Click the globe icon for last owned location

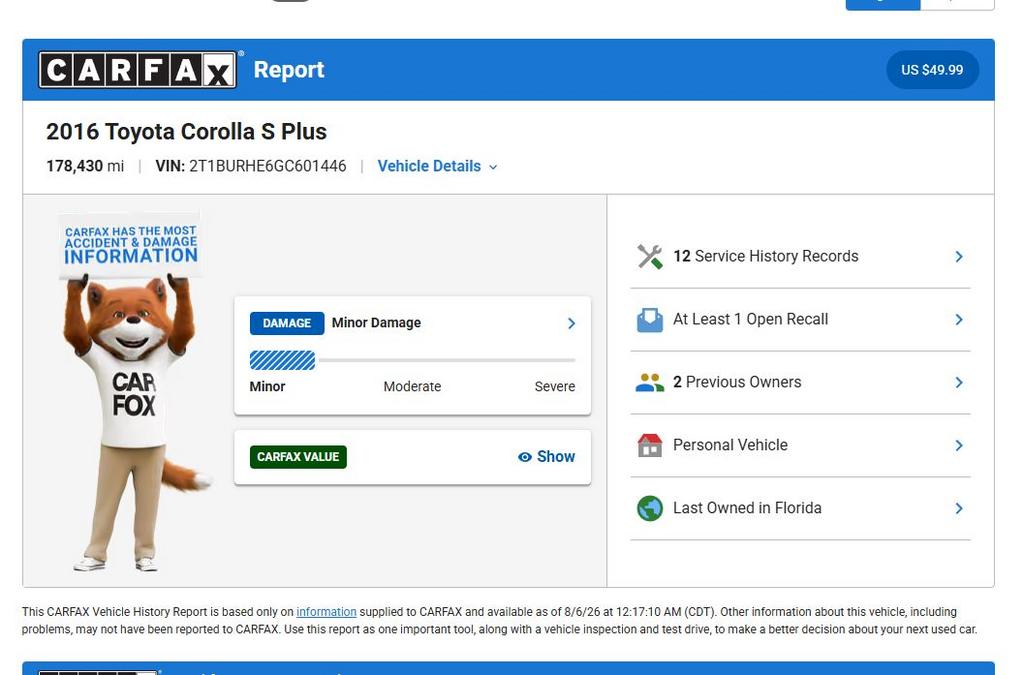coord(650,509)
